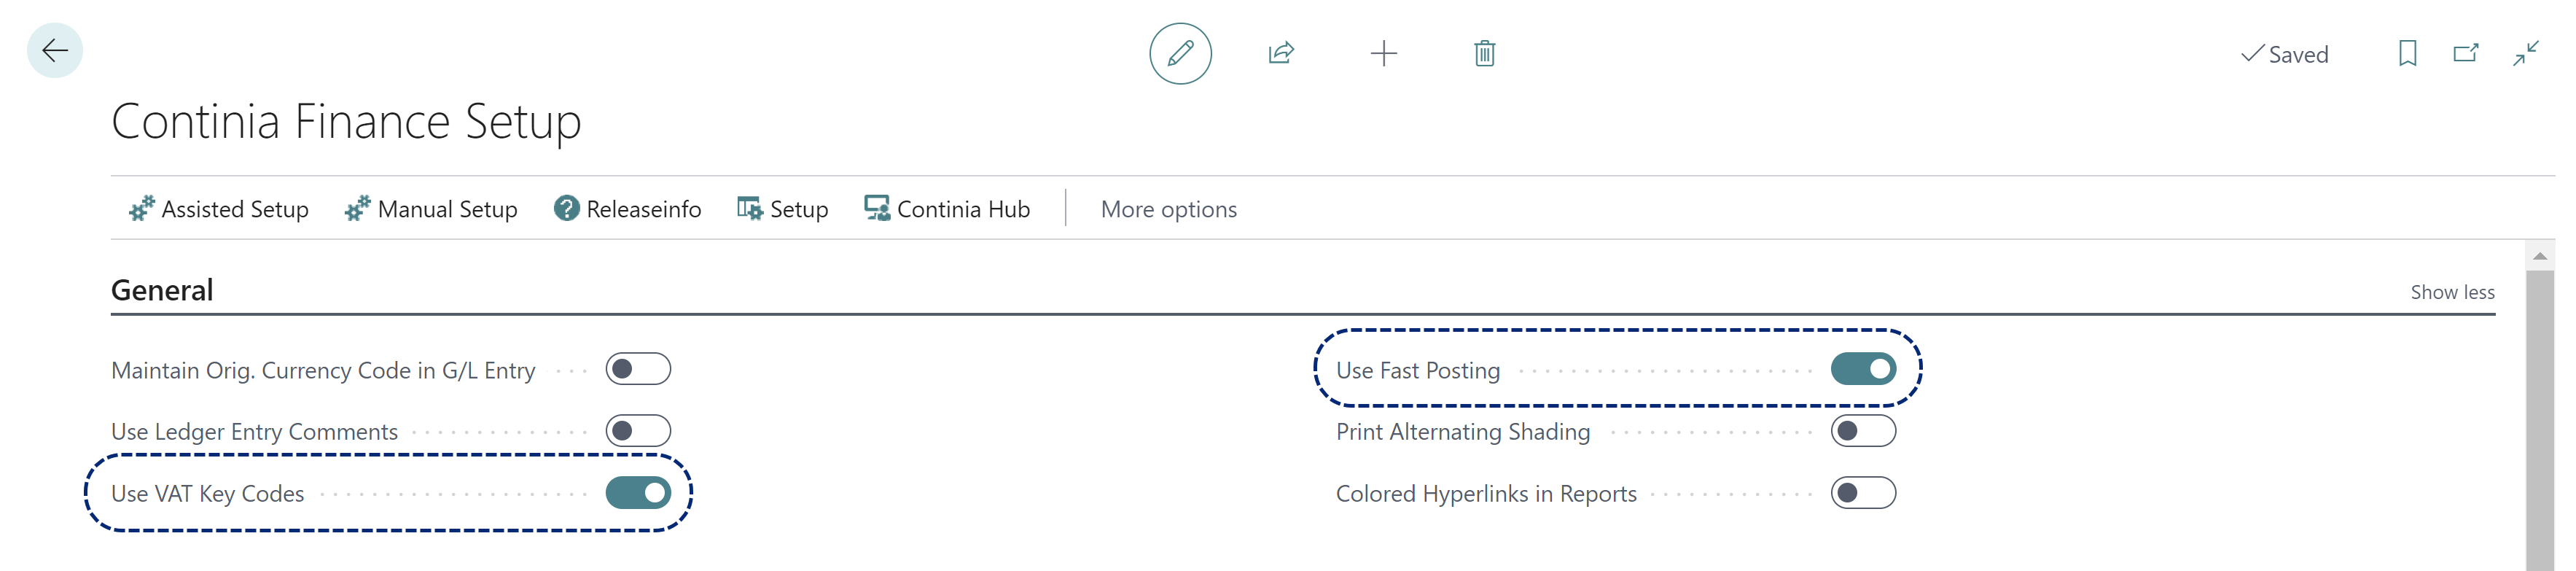Click the Use Fast Posting label
The height and width of the screenshot is (571, 2576).
coord(1417,371)
